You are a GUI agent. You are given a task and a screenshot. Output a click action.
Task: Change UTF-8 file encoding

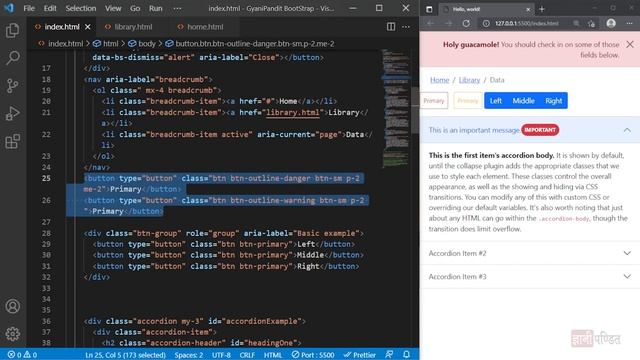click(x=221, y=355)
